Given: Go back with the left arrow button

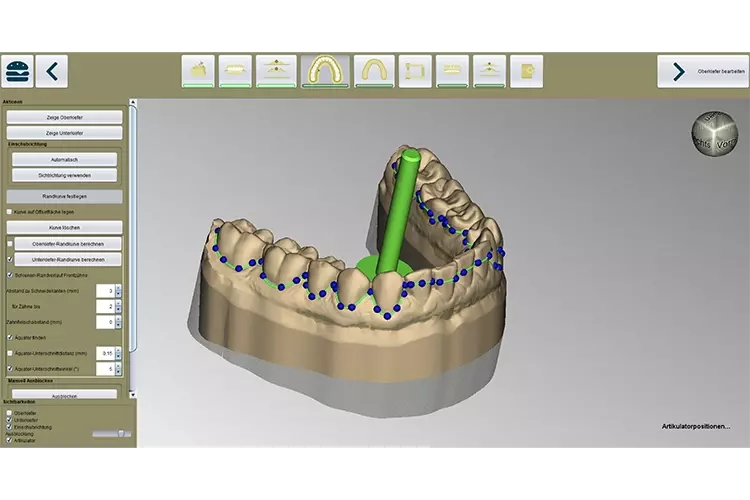Looking at the screenshot, I should click(x=52, y=71).
